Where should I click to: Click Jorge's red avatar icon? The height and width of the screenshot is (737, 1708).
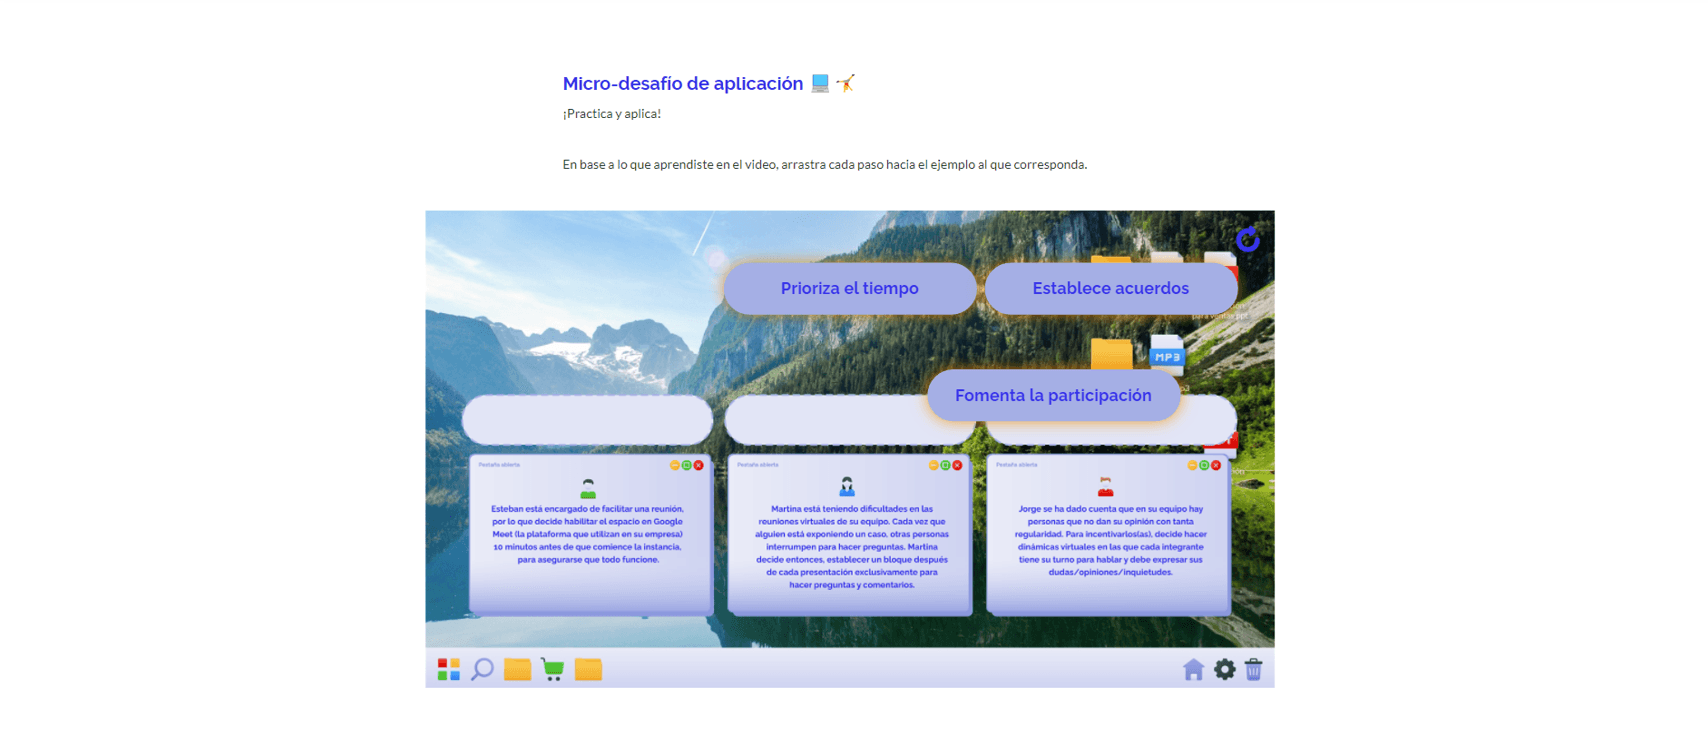tap(1105, 487)
